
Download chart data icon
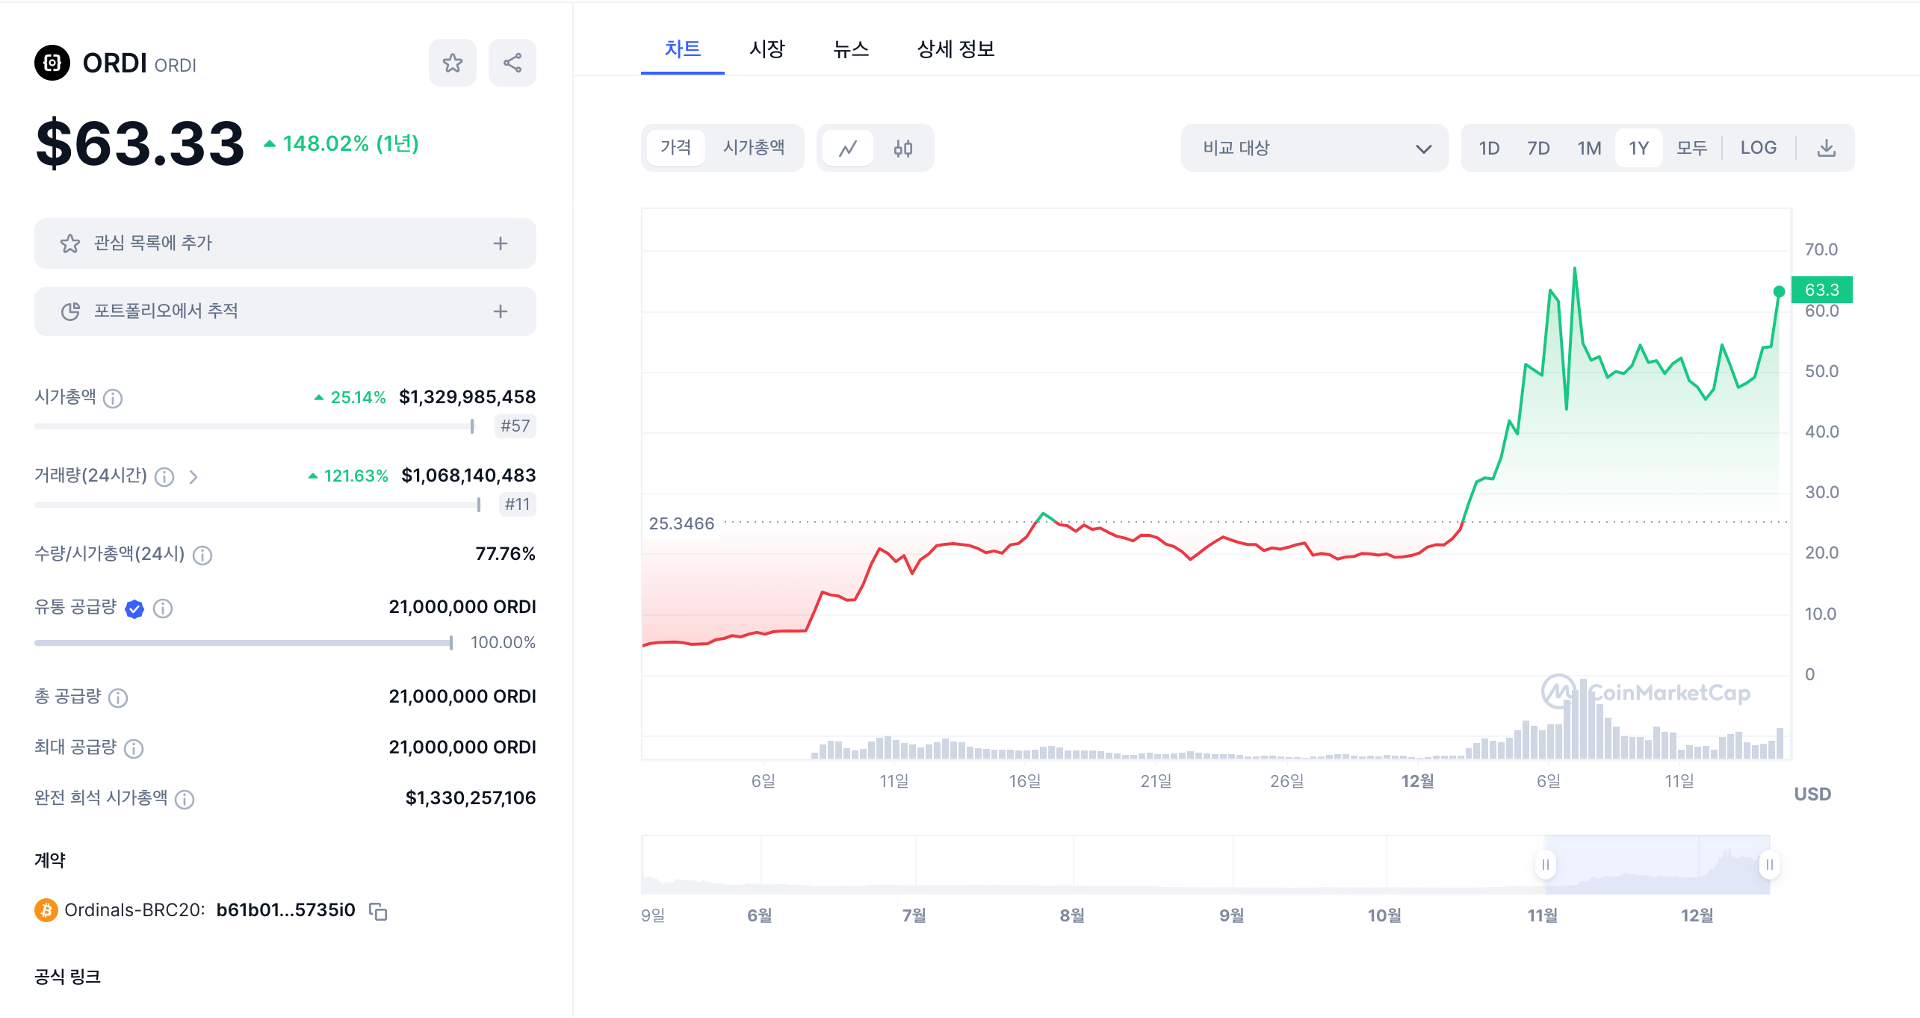coord(1826,148)
